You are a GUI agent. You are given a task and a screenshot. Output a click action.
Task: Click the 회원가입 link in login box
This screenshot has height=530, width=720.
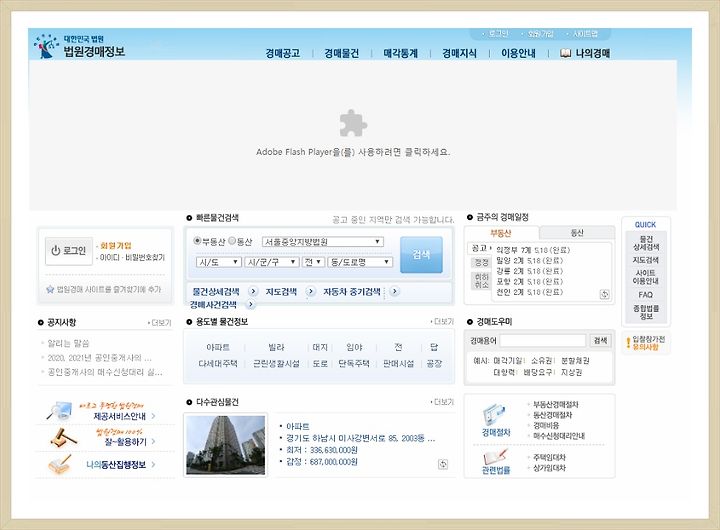pyautogui.click(x=116, y=246)
